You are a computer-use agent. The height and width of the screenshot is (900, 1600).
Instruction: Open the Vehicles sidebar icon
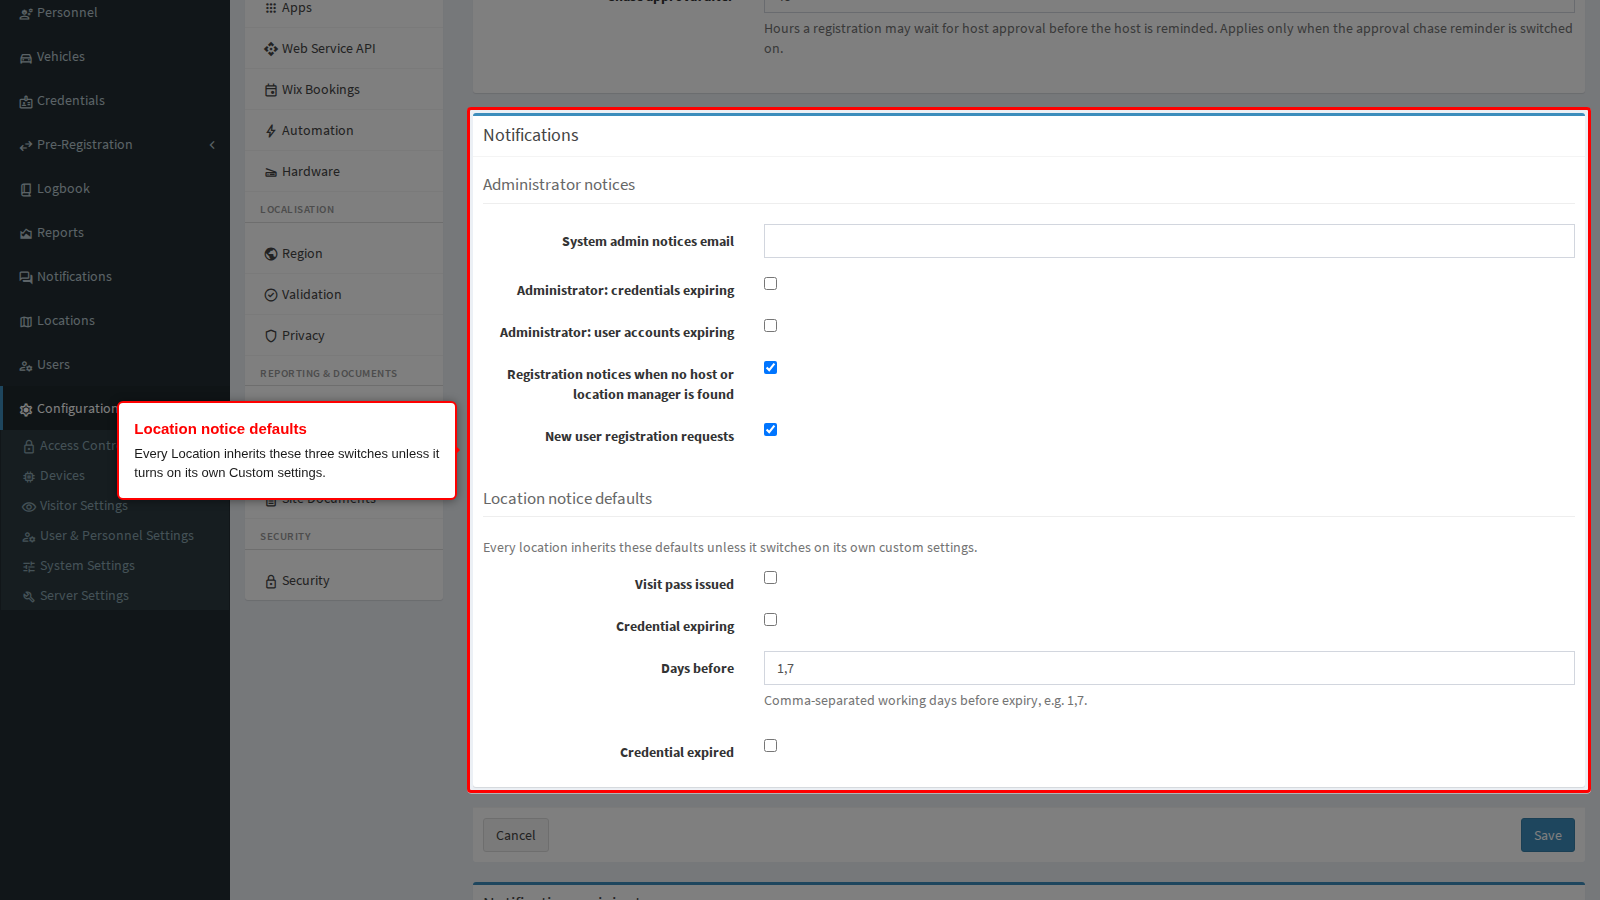pos(26,58)
